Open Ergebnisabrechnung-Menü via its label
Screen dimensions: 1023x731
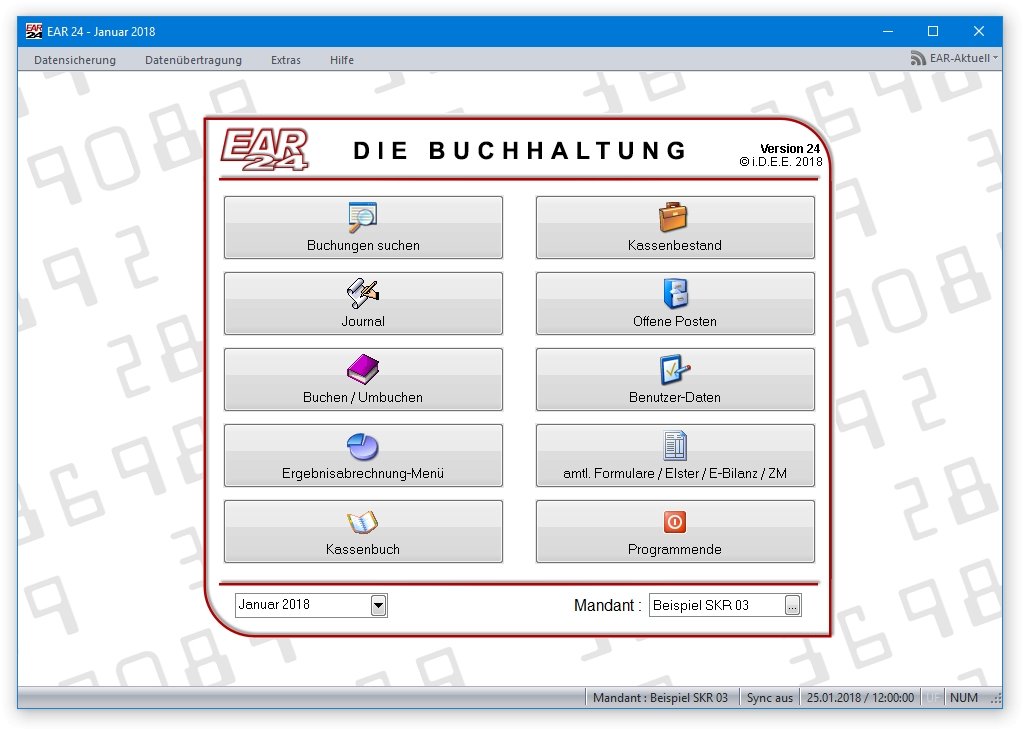click(363, 473)
